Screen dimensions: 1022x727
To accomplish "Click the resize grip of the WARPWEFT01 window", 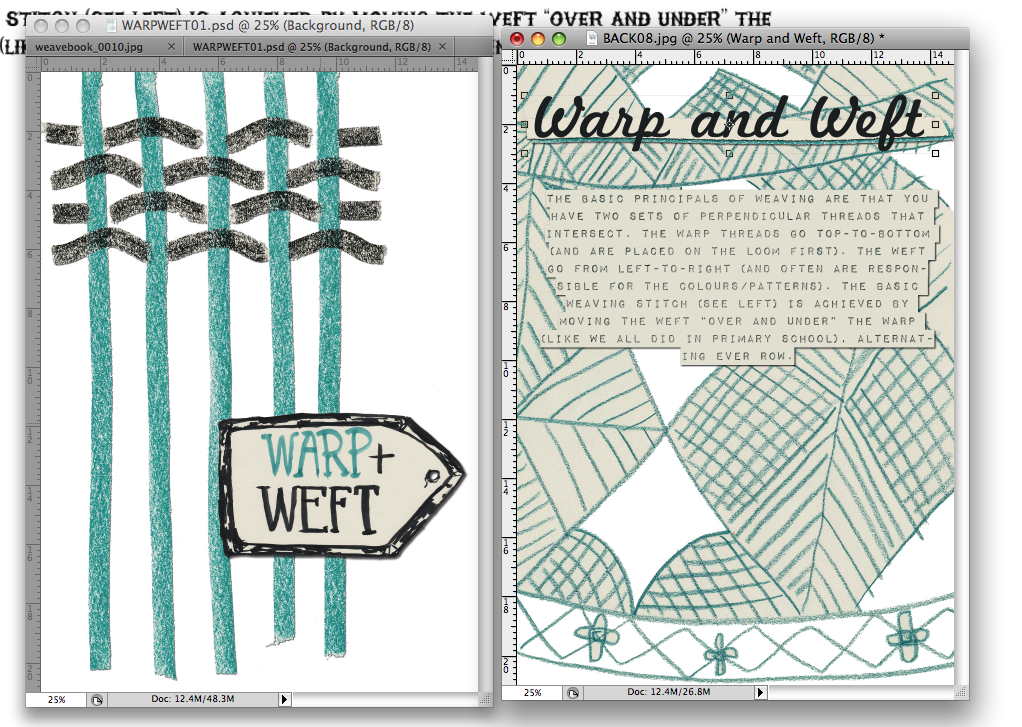I will (x=485, y=699).
